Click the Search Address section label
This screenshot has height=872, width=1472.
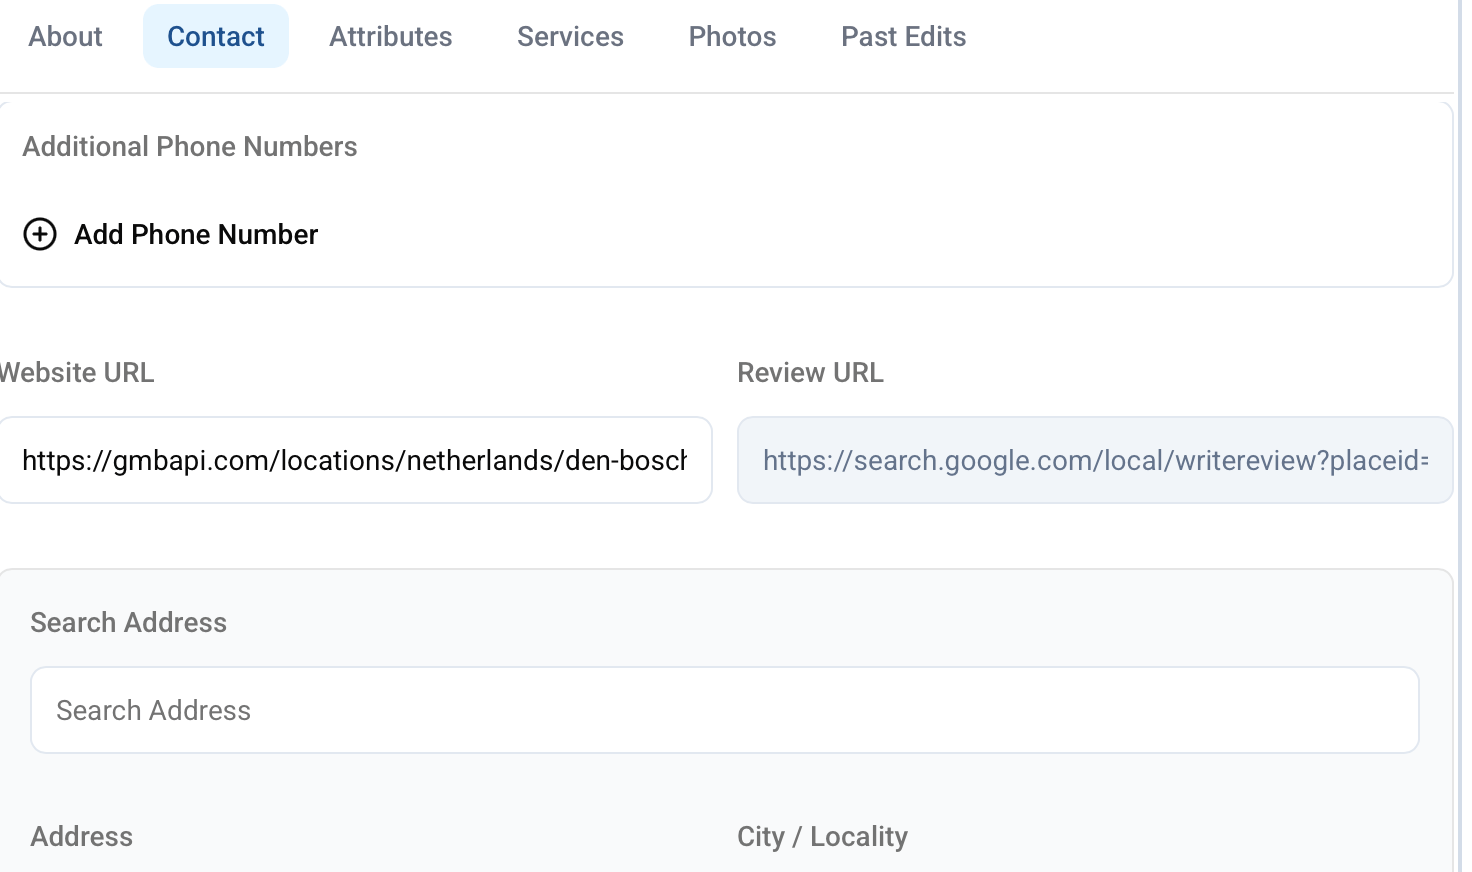coord(128,623)
